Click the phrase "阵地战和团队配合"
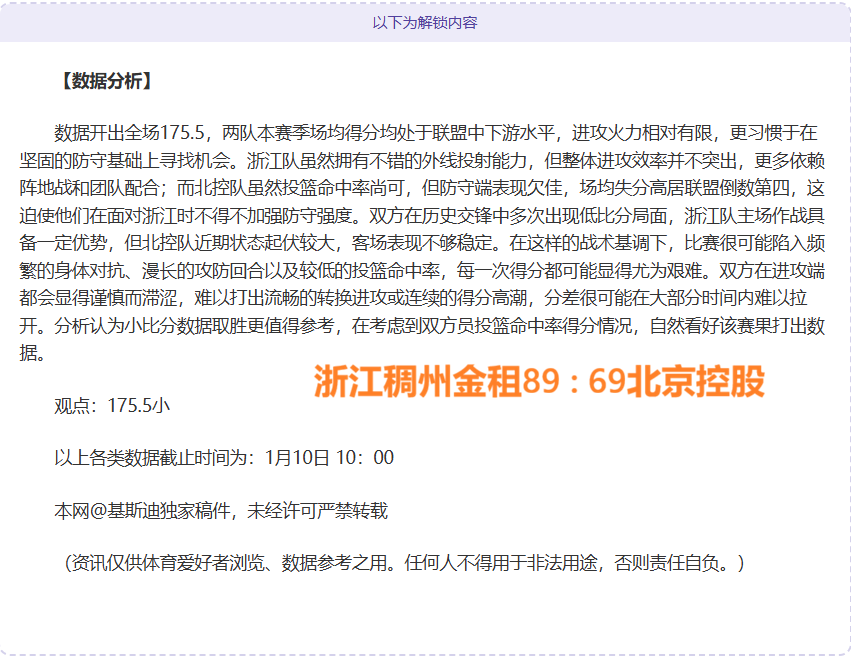Image resolution: width=851 pixels, height=656 pixels. 89,188
